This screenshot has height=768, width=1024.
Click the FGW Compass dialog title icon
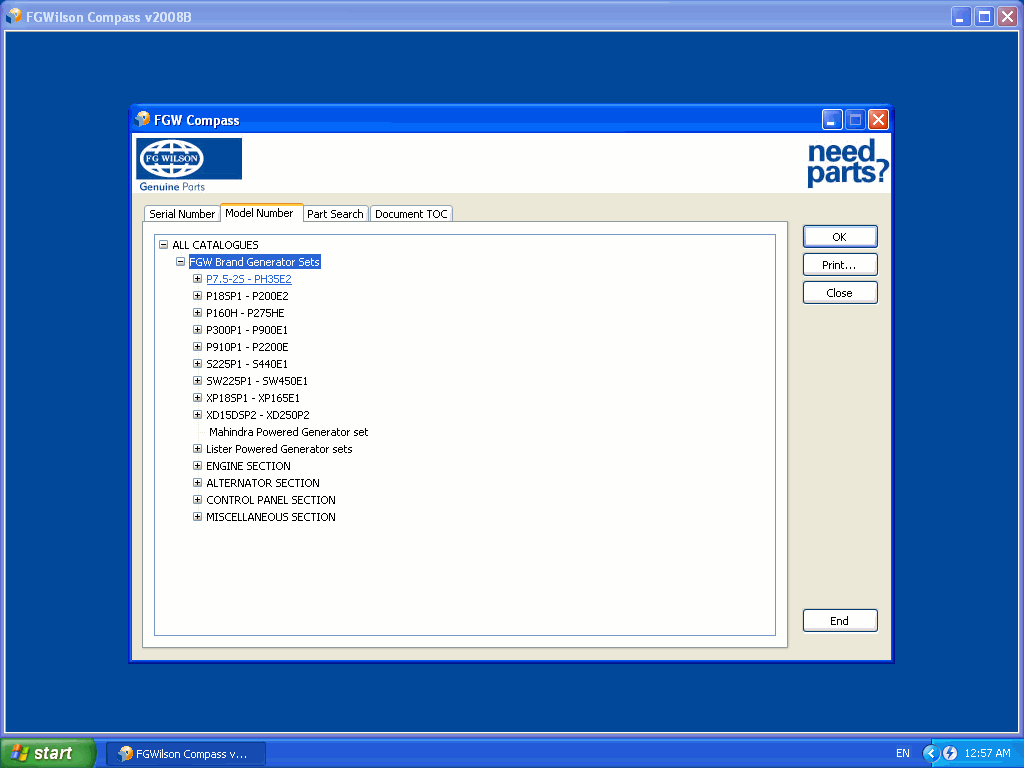pos(143,120)
